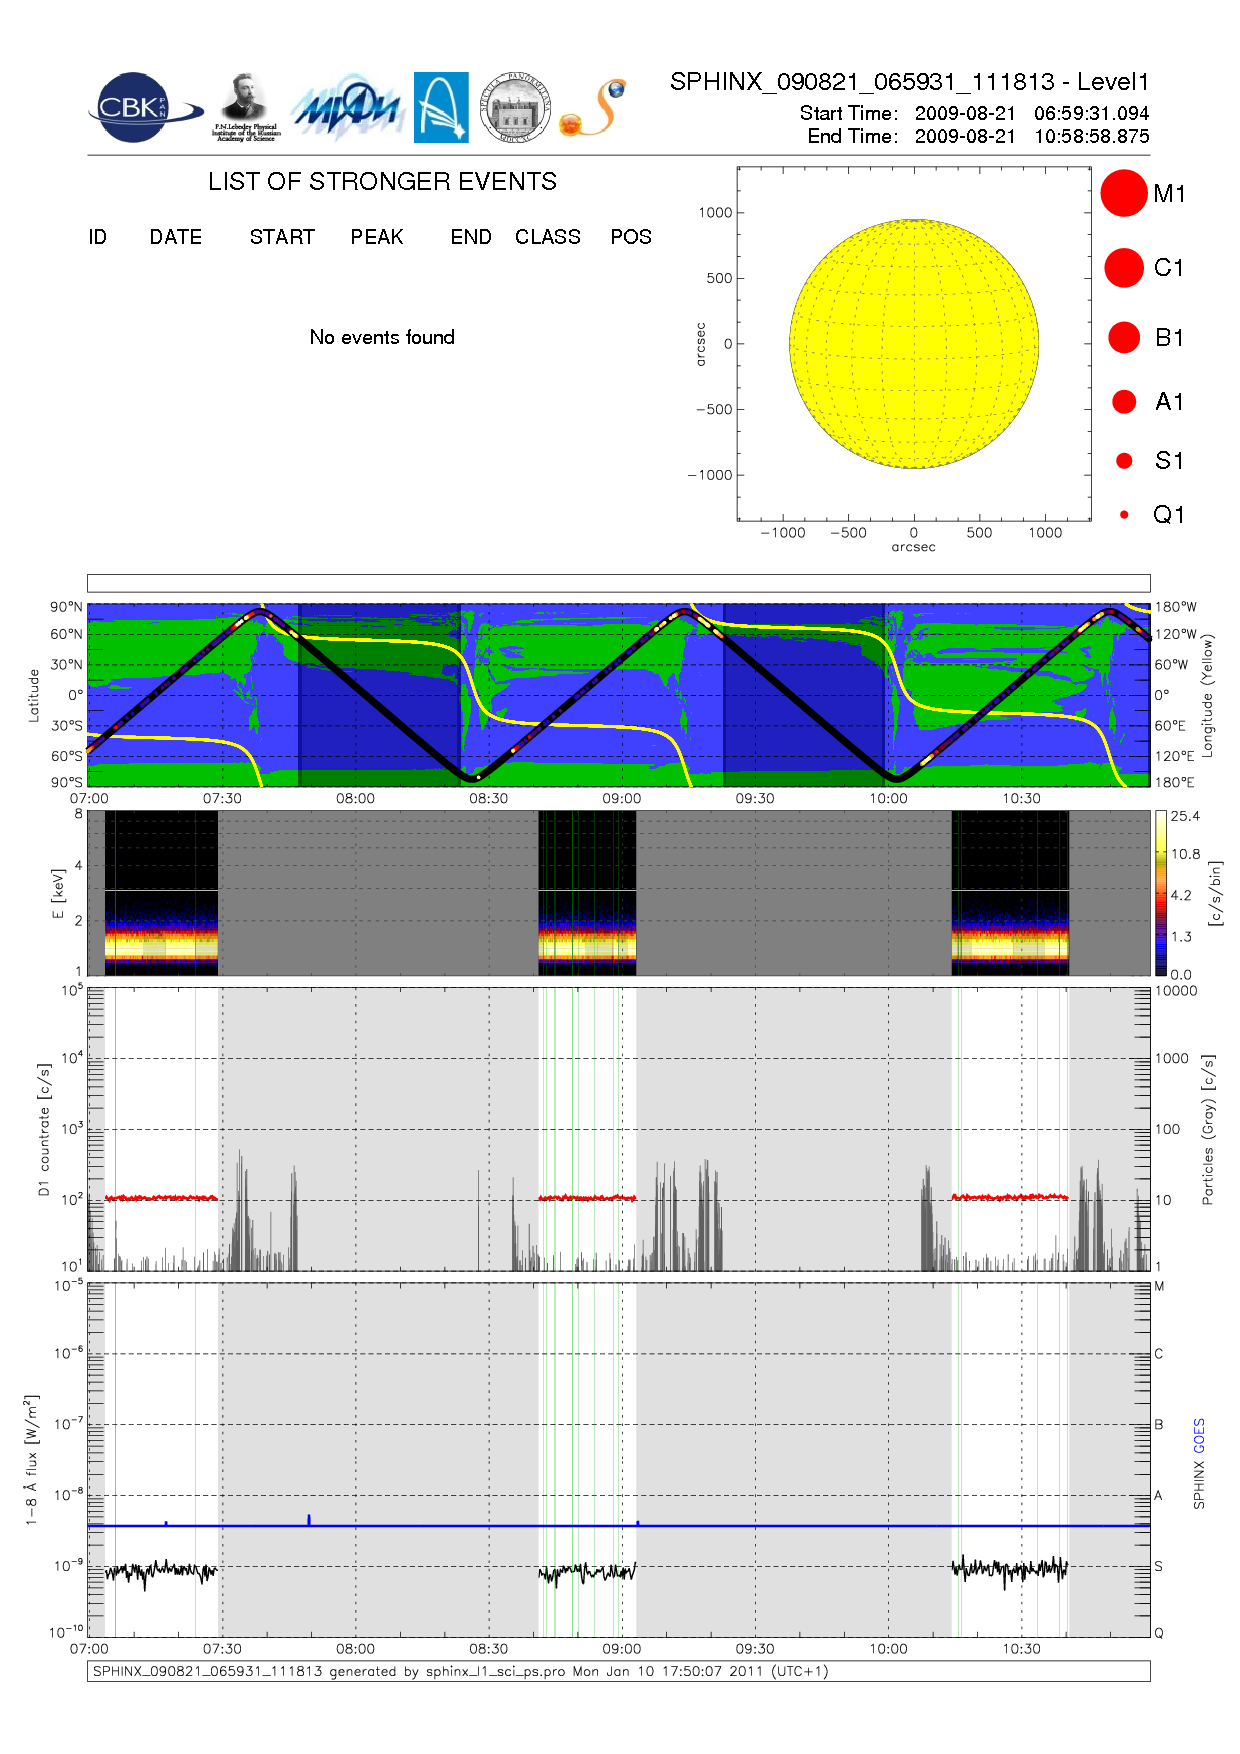
Task: Click the C1 red circle in legend
Action: click(x=1123, y=268)
